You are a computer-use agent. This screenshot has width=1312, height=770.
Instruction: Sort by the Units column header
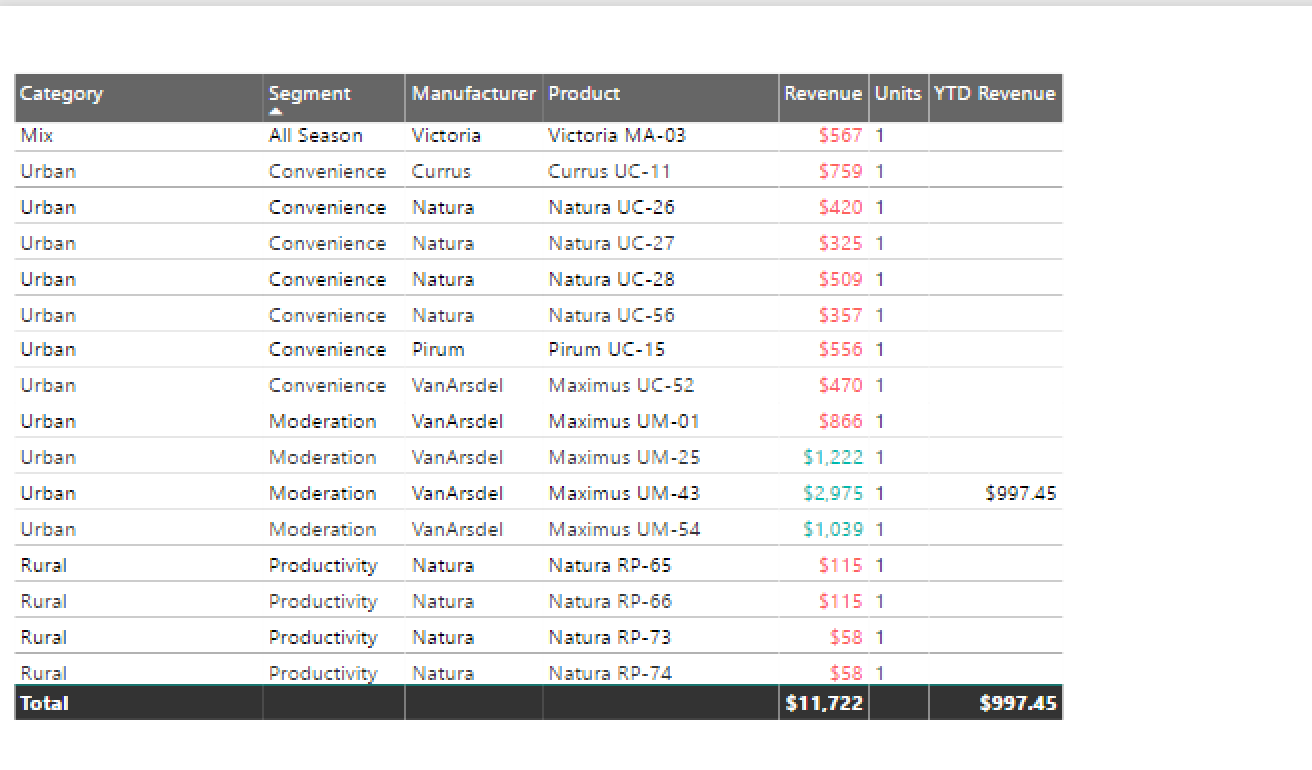pos(897,93)
